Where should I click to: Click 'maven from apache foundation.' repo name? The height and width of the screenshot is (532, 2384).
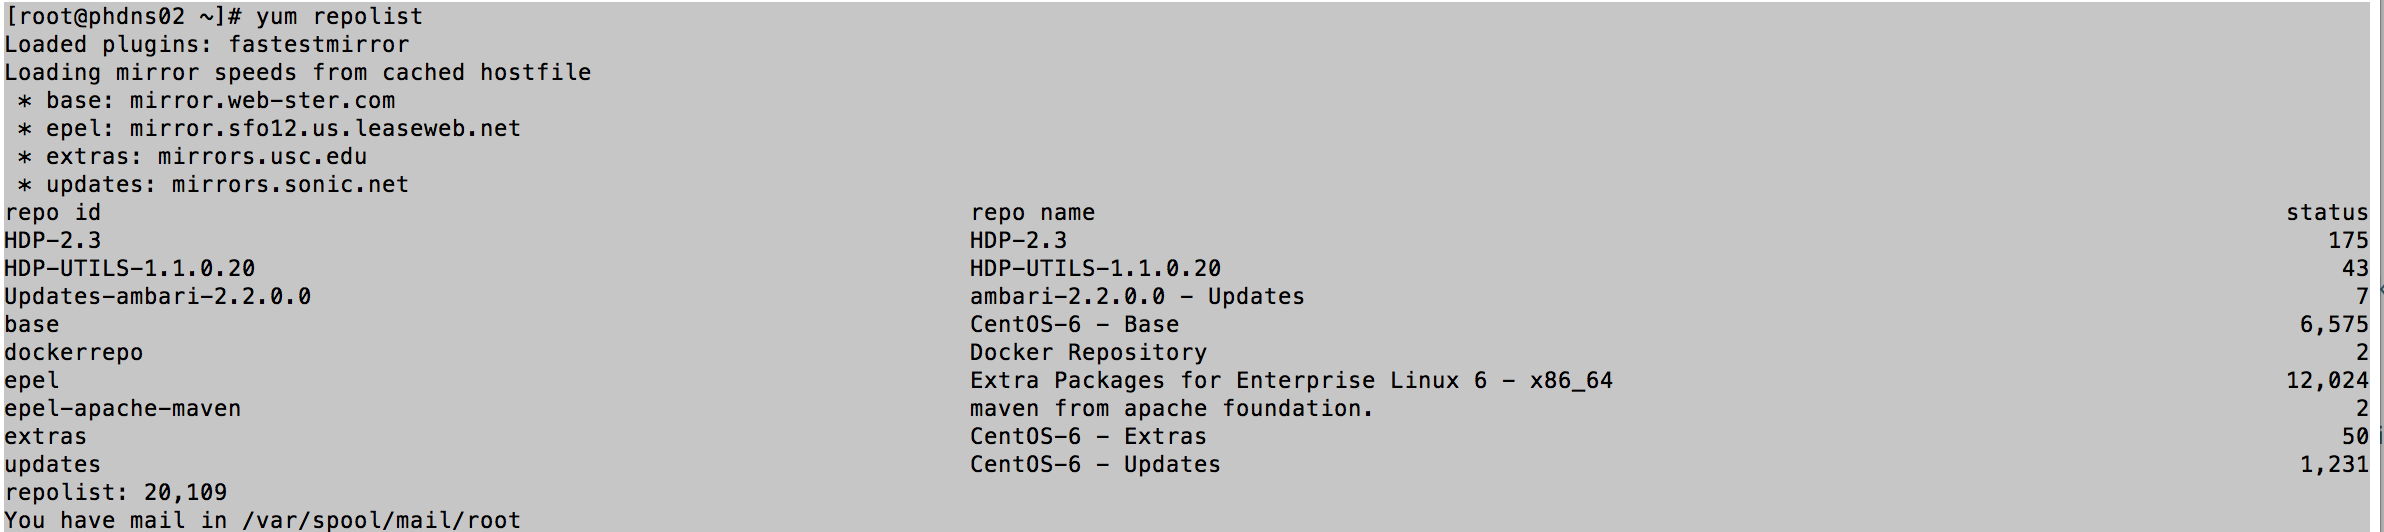click(1172, 409)
